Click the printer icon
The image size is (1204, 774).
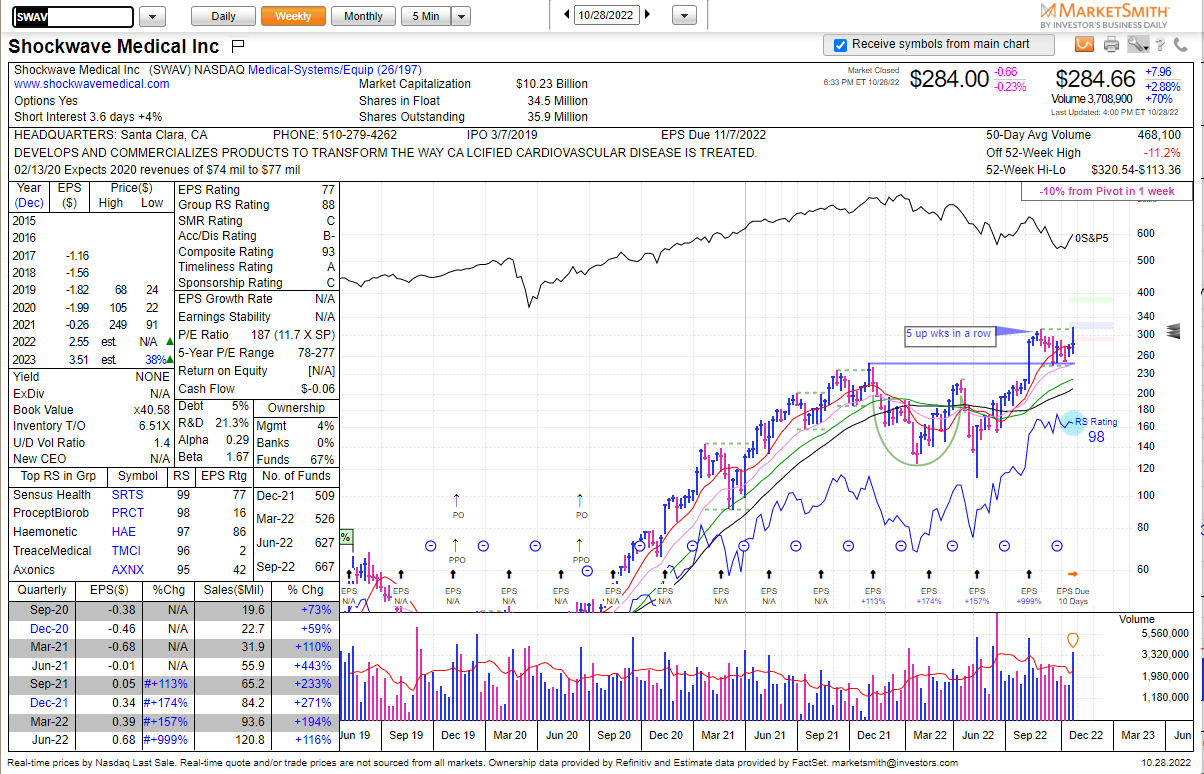(1111, 44)
